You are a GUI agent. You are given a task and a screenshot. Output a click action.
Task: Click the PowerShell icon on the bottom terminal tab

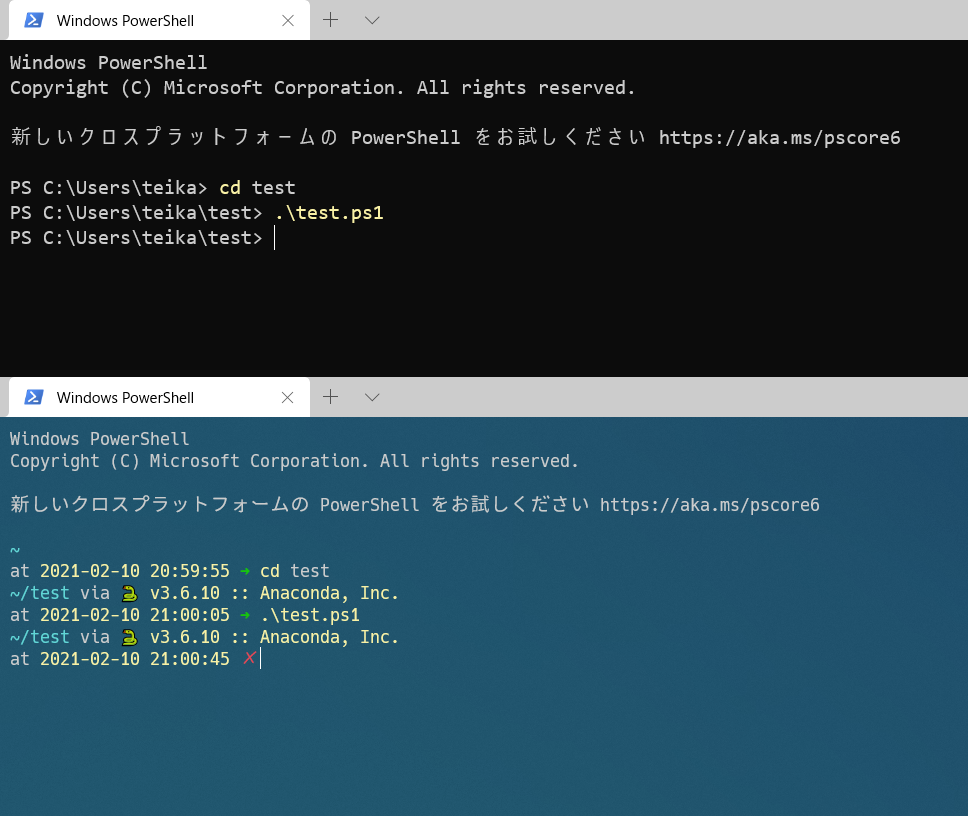(x=33, y=397)
